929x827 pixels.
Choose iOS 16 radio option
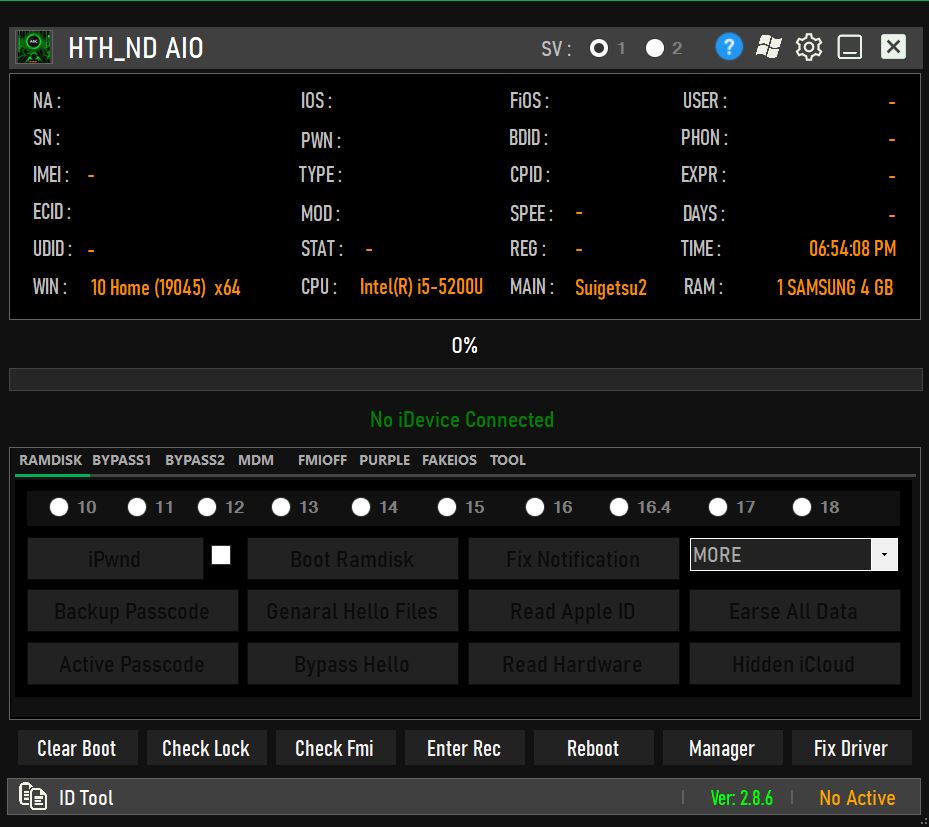click(x=534, y=507)
